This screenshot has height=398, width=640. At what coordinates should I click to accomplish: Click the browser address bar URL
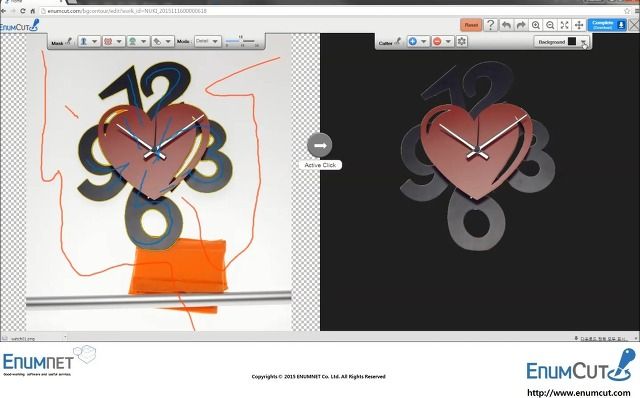point(127,11)
